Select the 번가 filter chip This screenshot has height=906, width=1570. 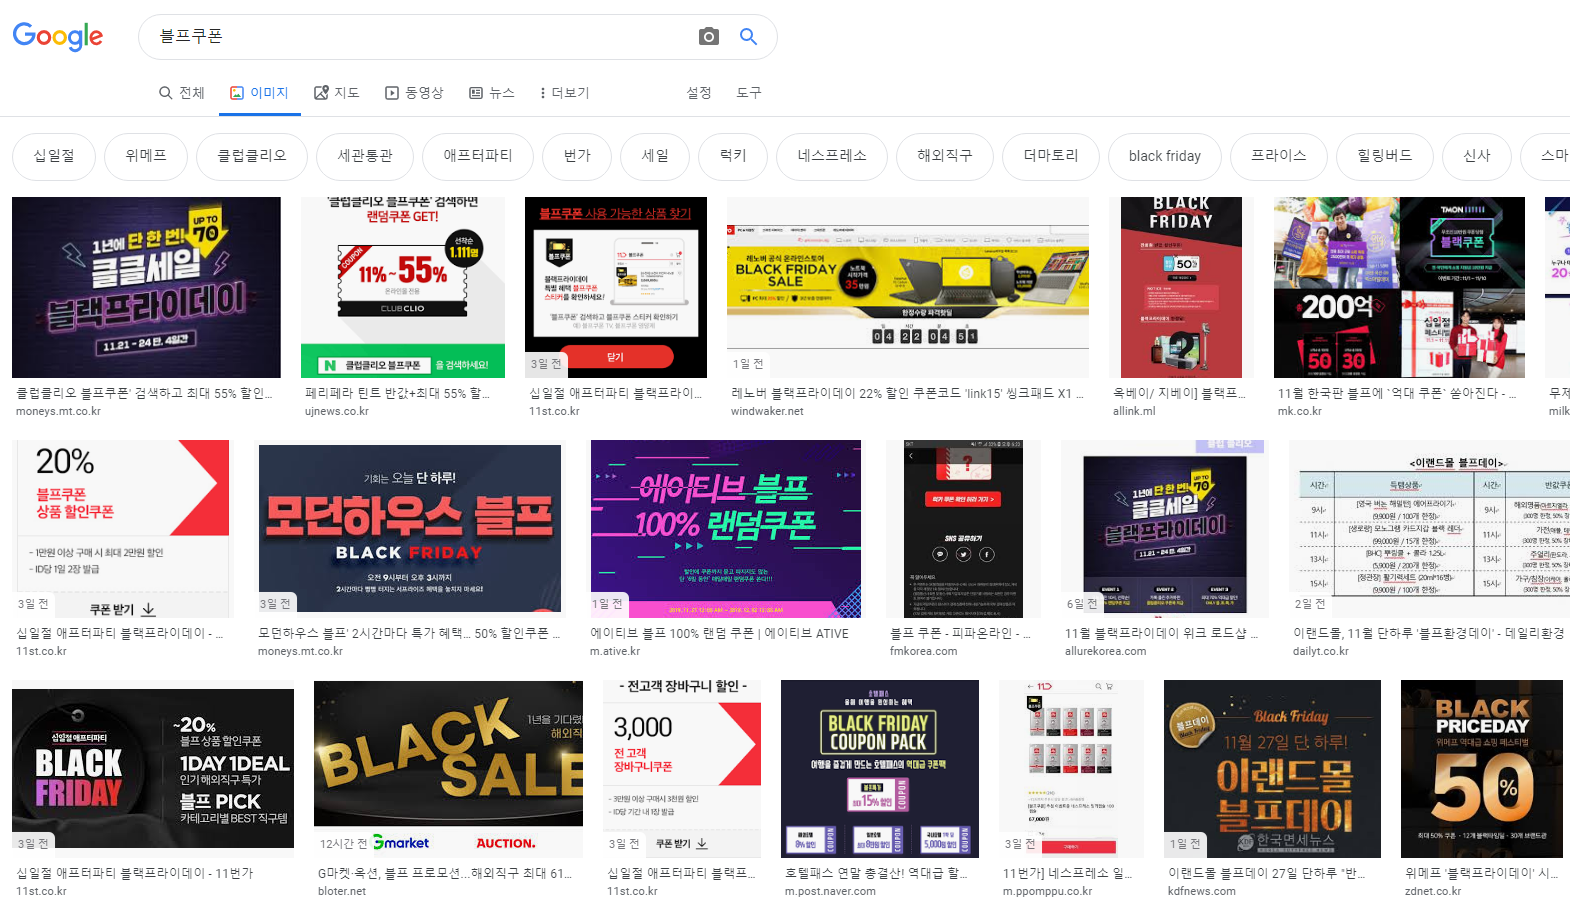click(x=577, y=156)
